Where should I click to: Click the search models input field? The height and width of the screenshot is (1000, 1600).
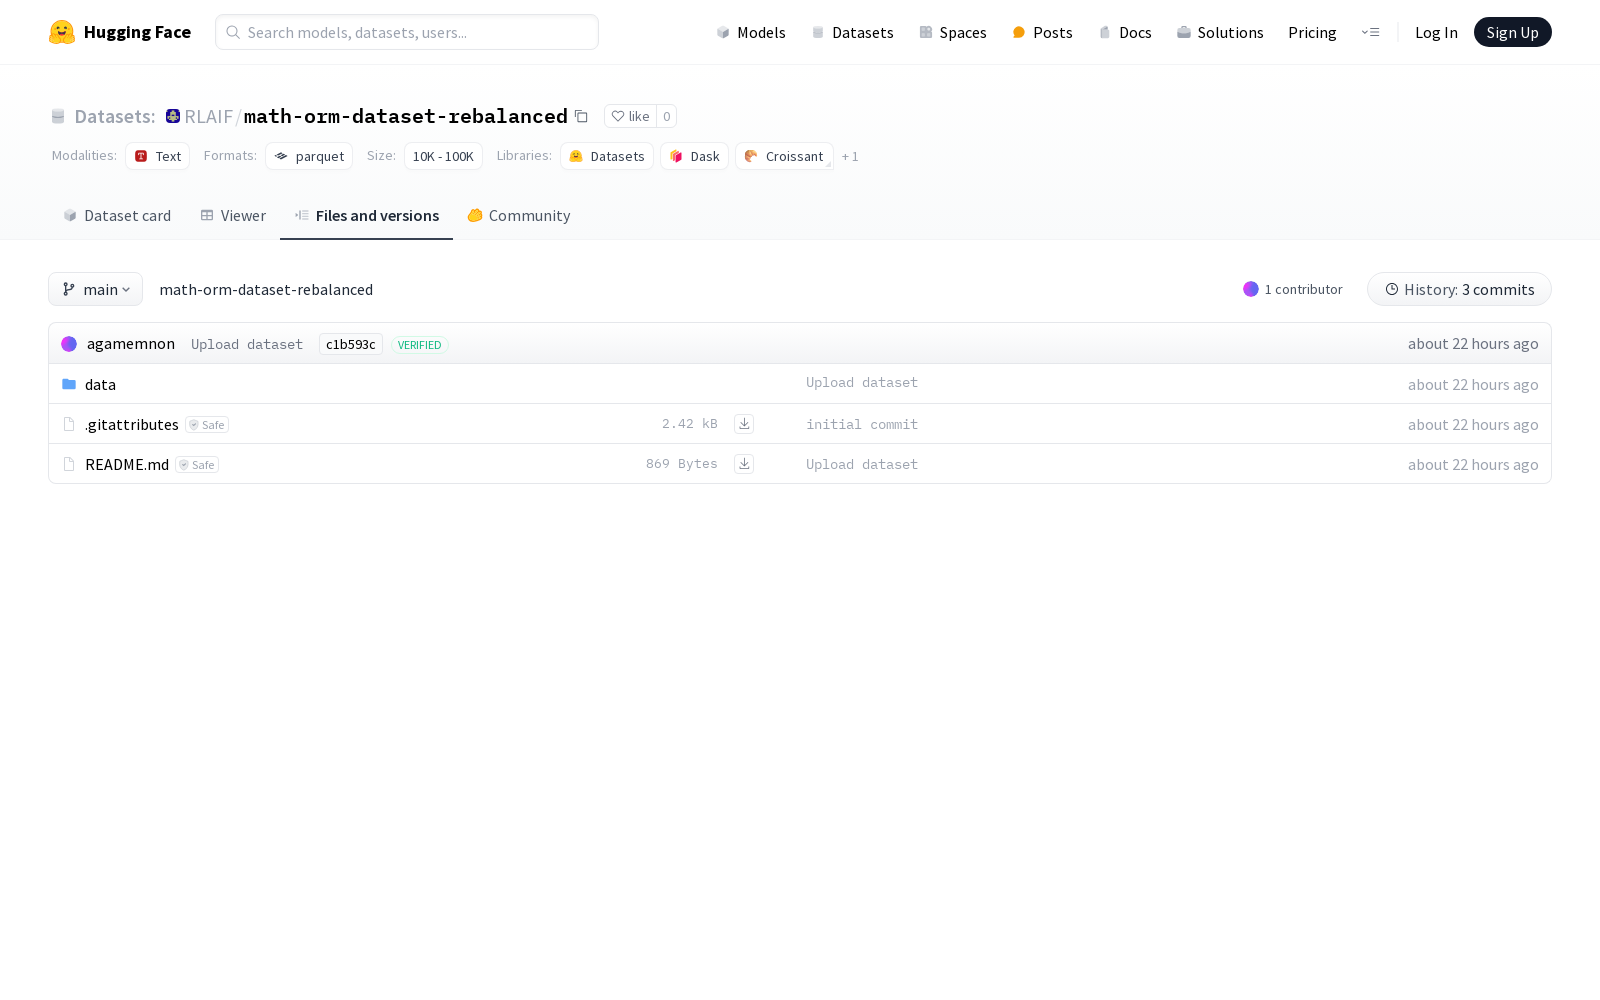(406, 32)
